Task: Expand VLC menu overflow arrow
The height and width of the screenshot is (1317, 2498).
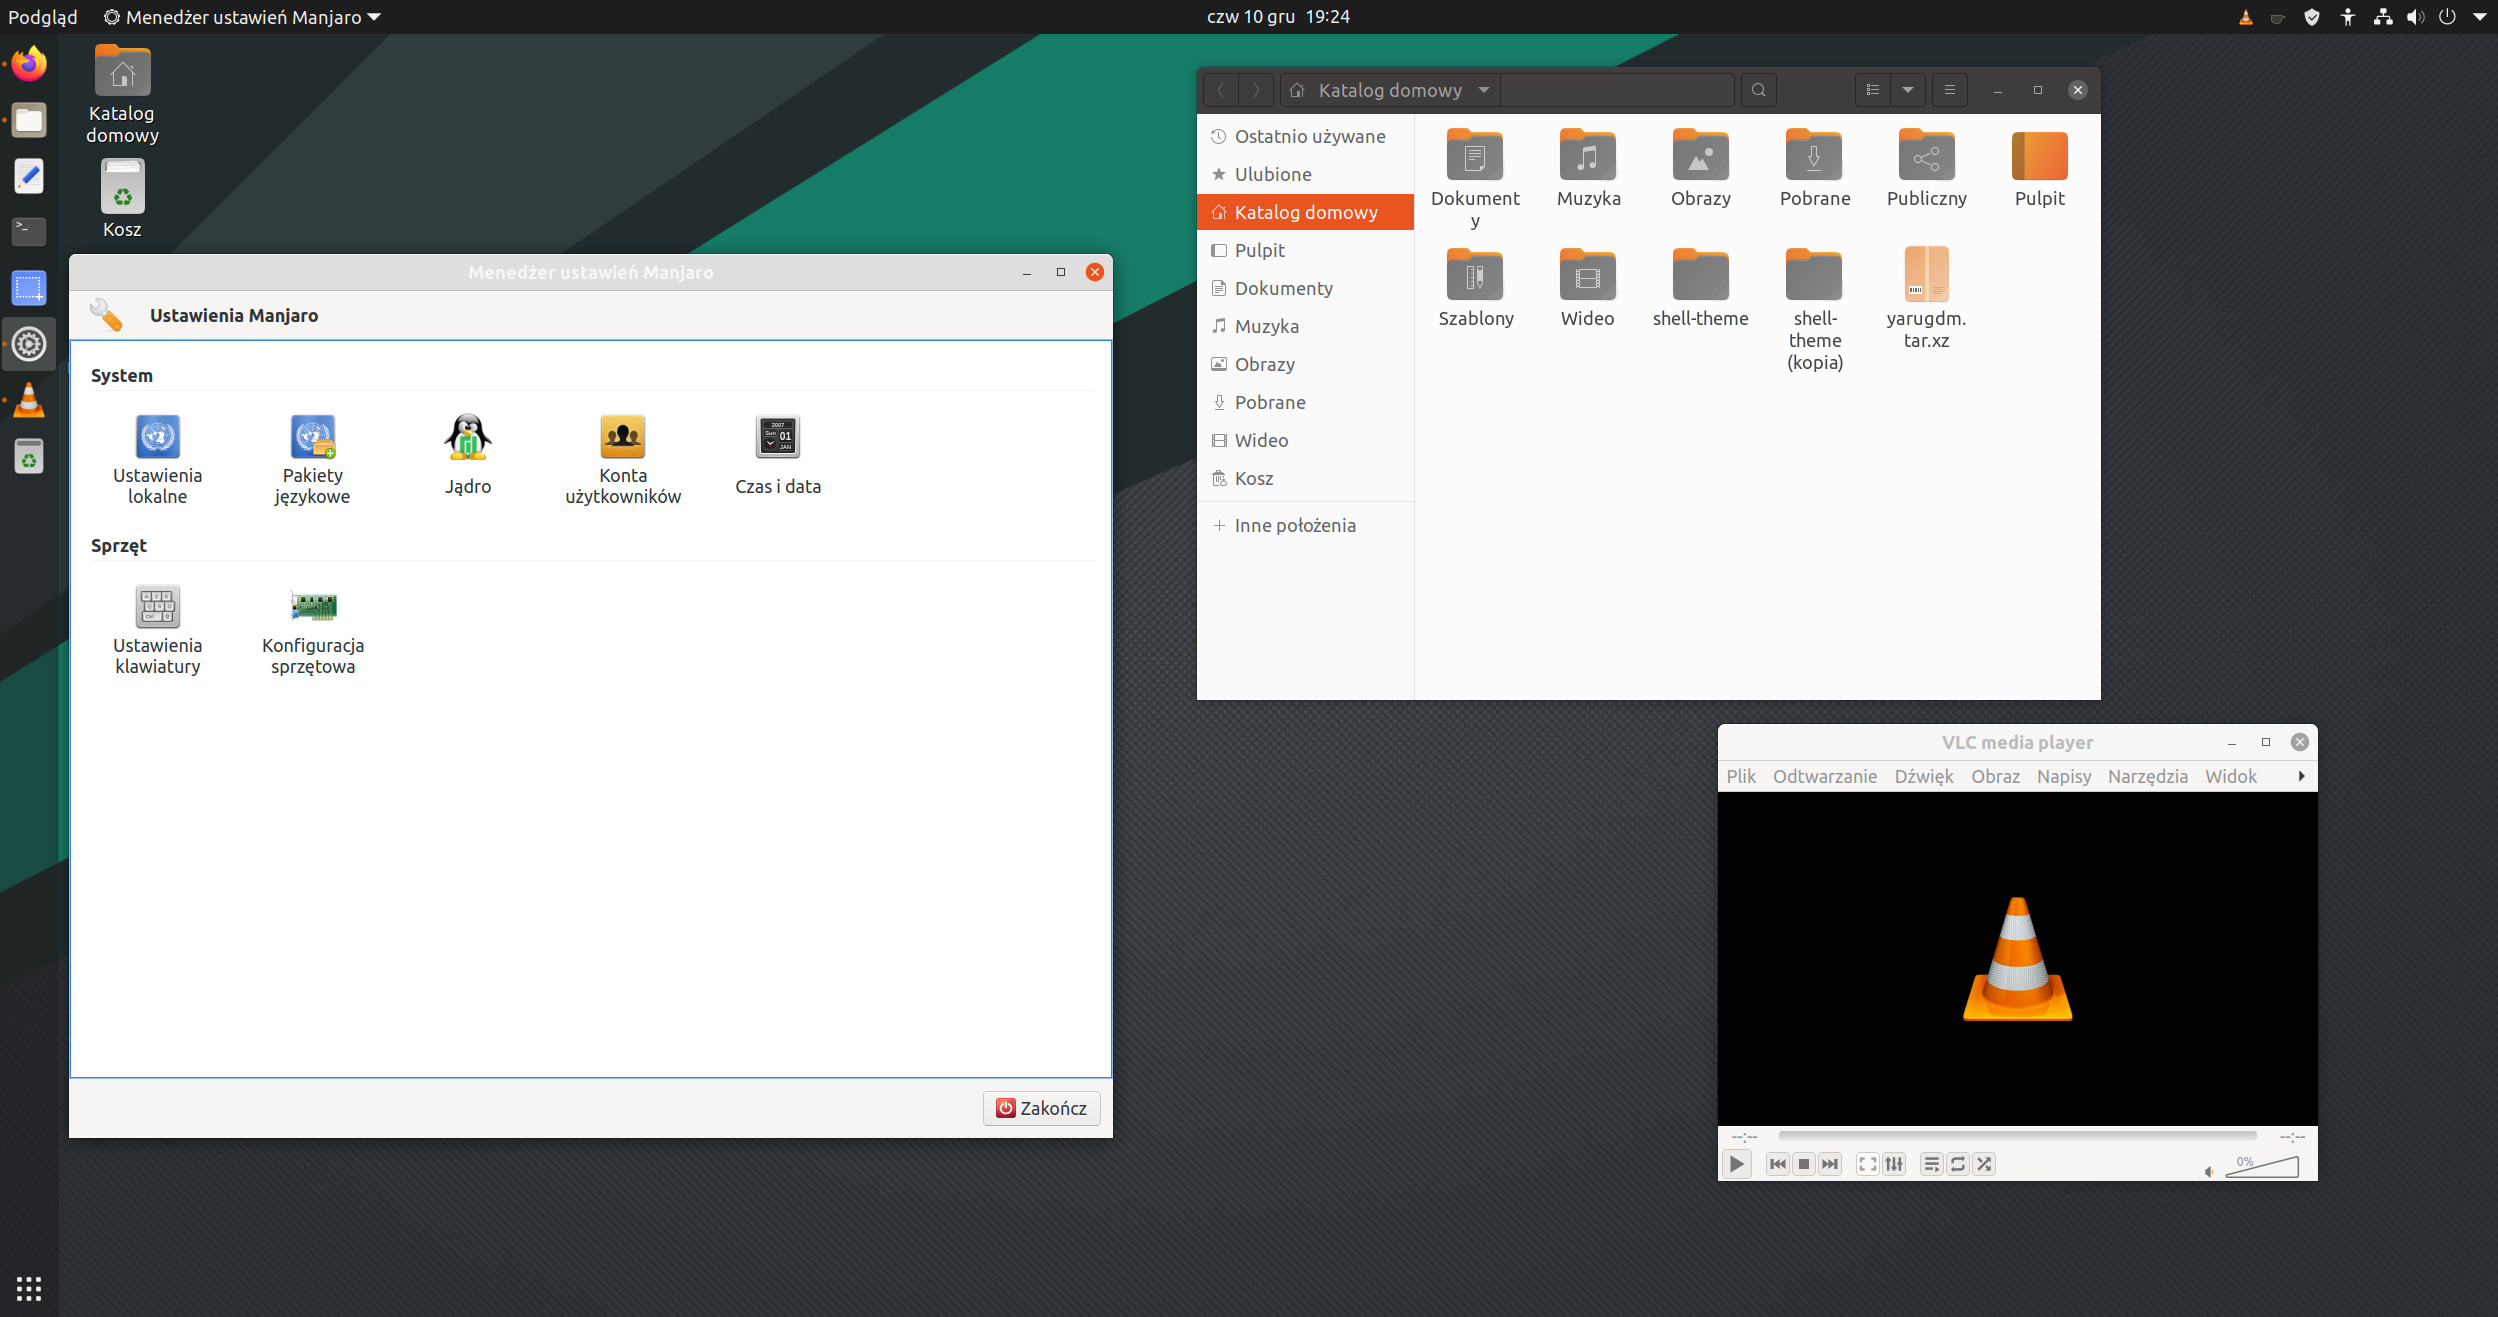Action: tap(2301, 776)
